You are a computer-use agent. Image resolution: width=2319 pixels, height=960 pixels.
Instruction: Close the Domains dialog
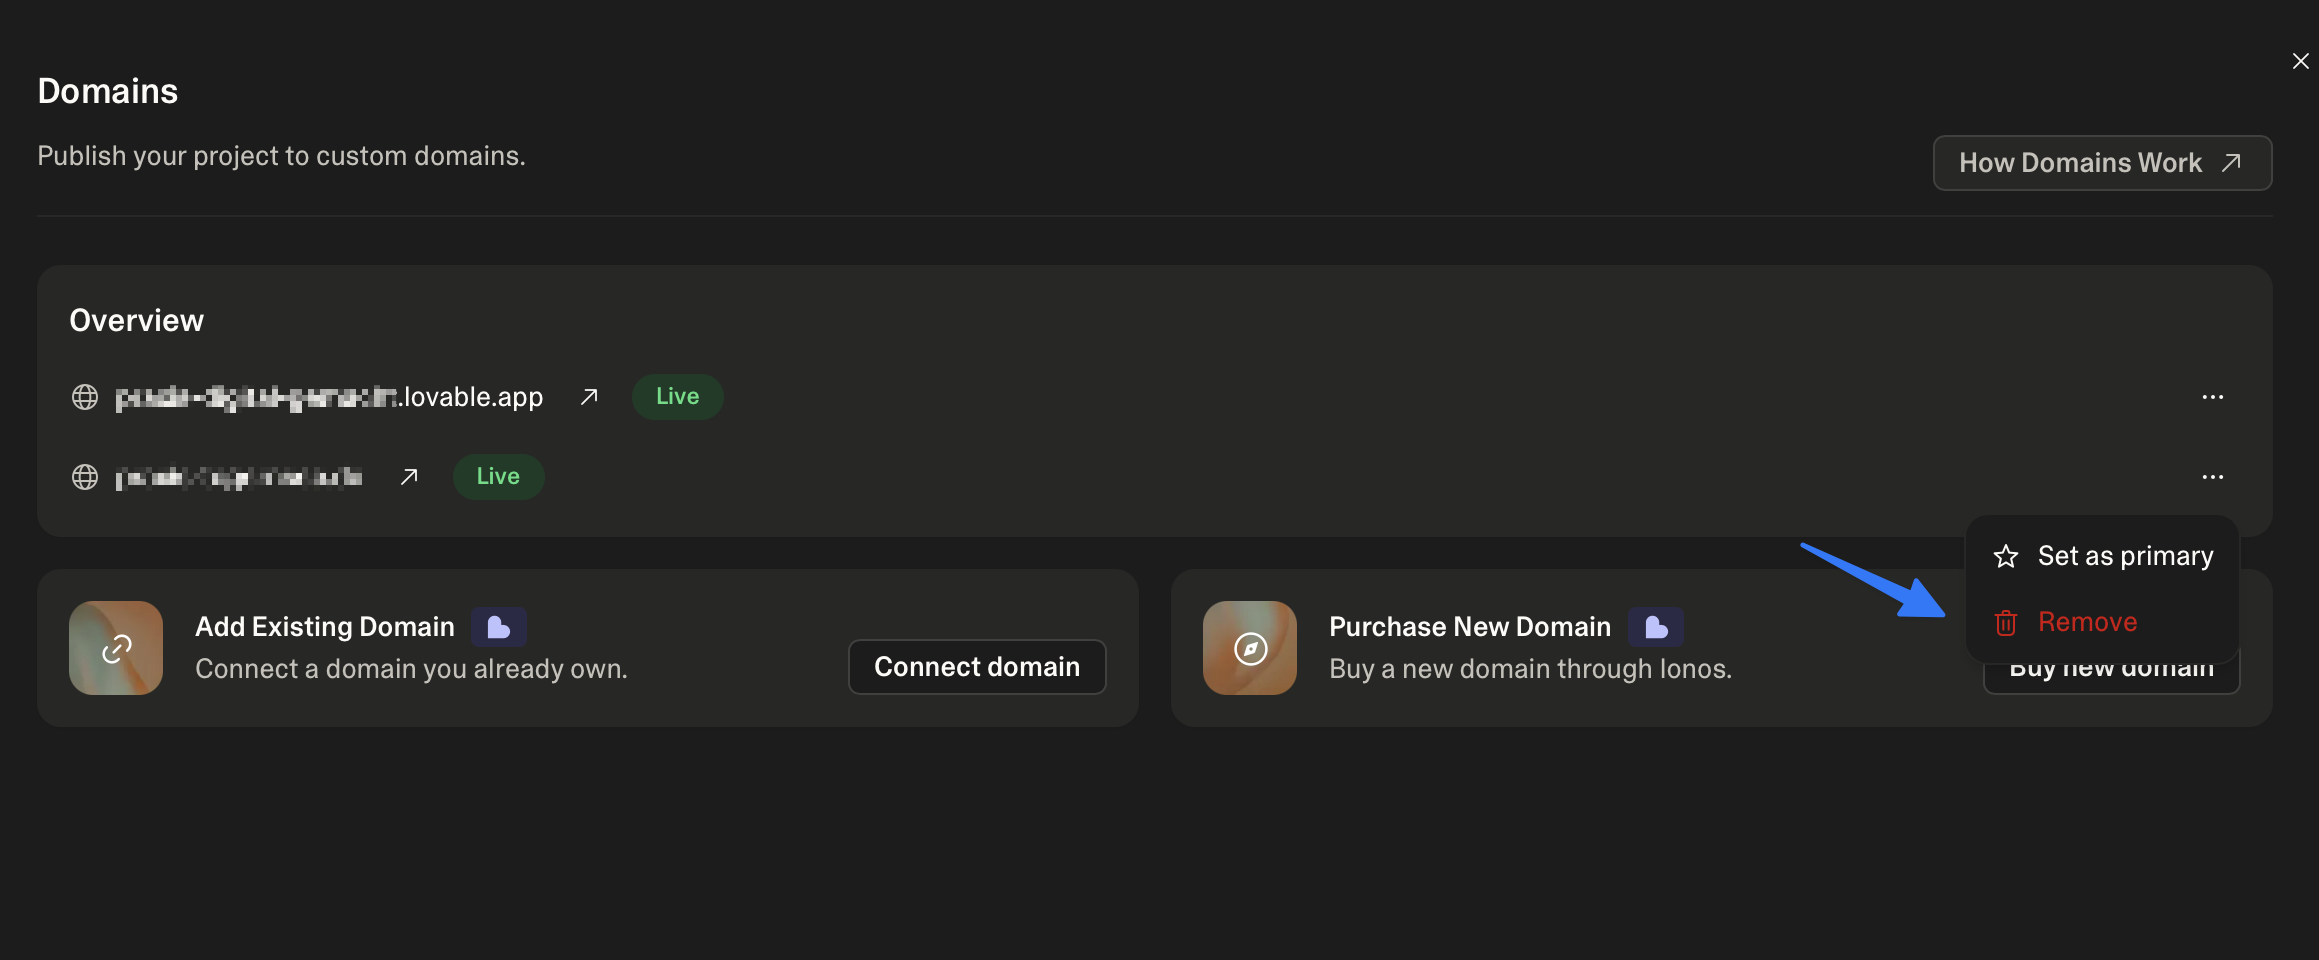coord(2299,60)
